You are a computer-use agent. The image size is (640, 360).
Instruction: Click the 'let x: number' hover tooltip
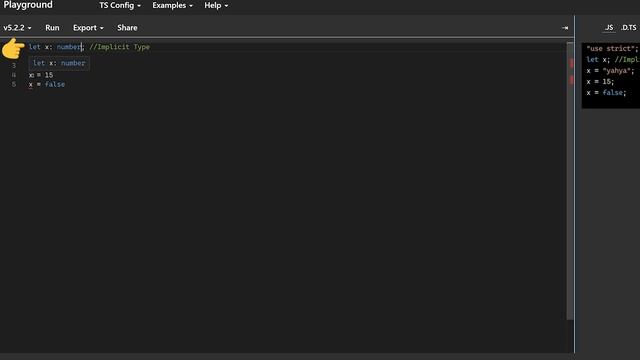[x=59, y=63]
